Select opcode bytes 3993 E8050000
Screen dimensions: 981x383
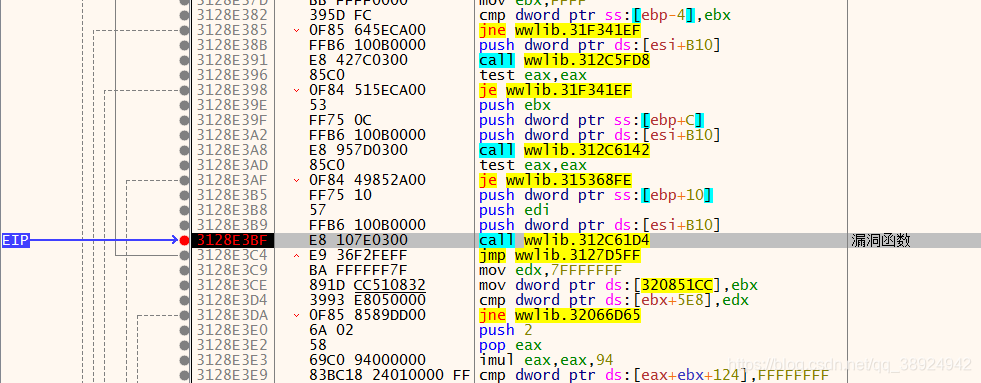(367, 300)
